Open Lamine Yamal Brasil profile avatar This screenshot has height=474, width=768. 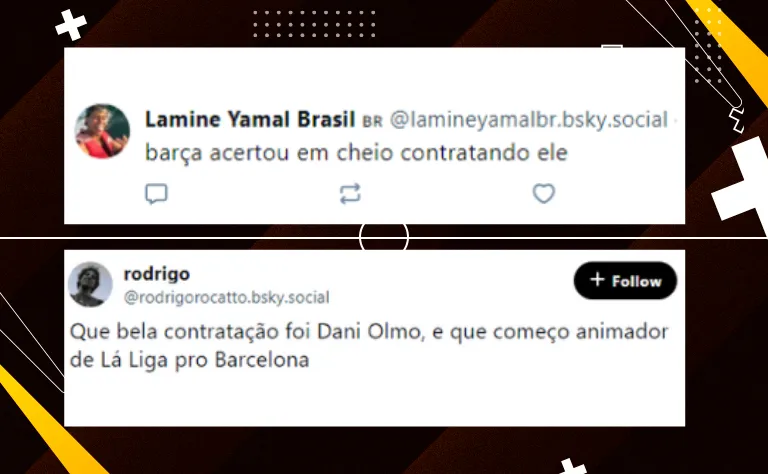click(102, 131)
